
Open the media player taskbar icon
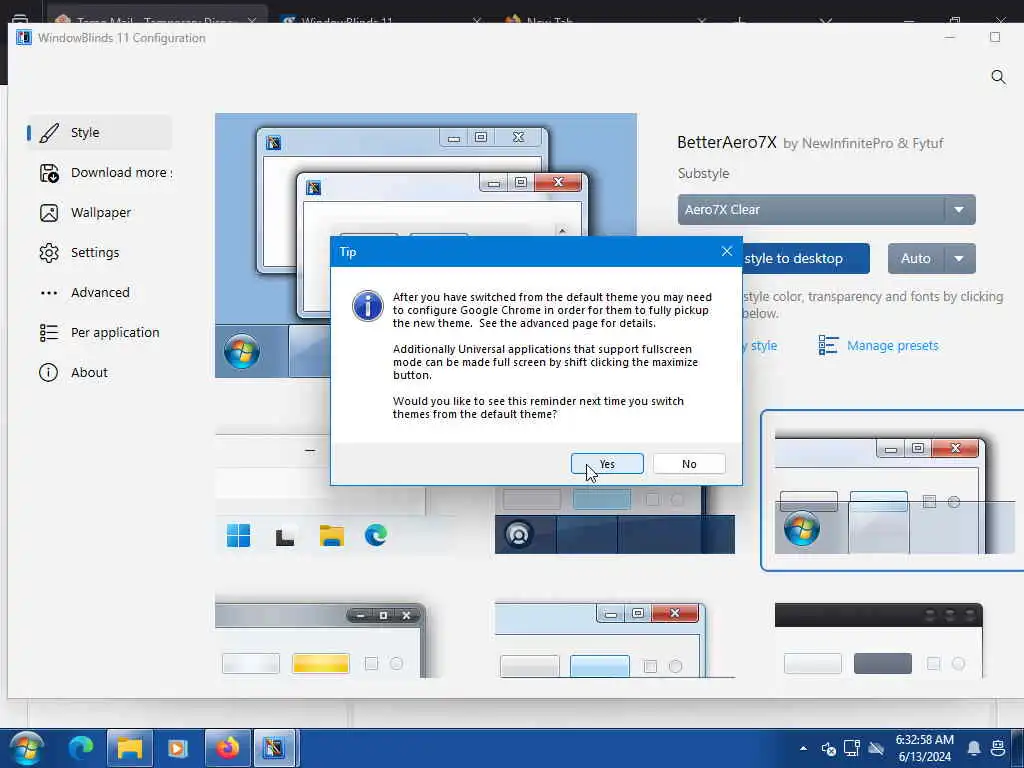pyautogui.click(x=178, y=748)
